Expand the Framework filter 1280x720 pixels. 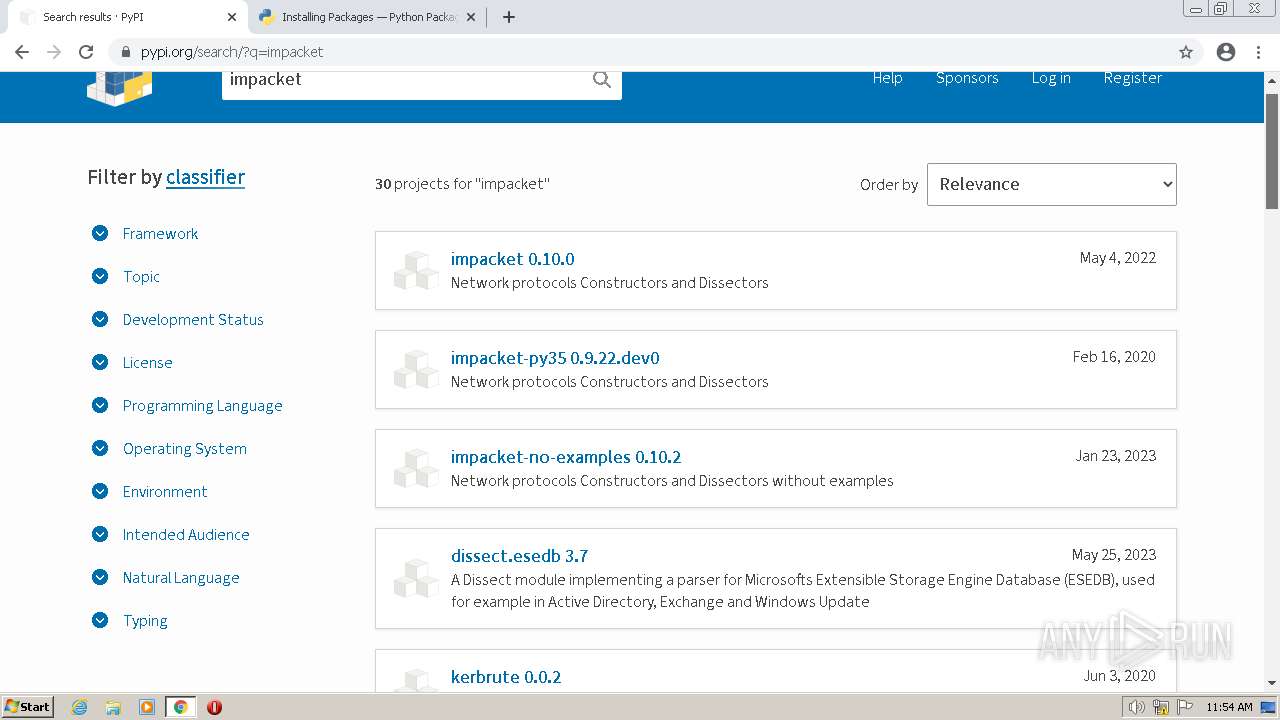100,233
